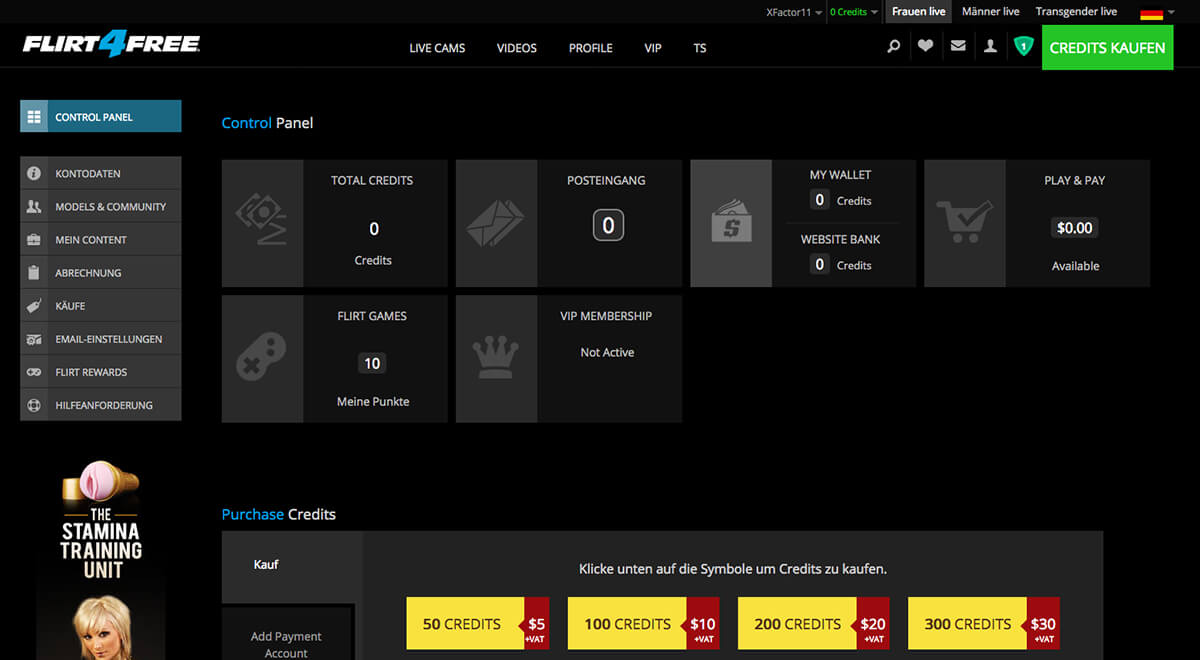Click the Mein Content briefcase icon
The image size is (1200, 660).
point(34,240)
